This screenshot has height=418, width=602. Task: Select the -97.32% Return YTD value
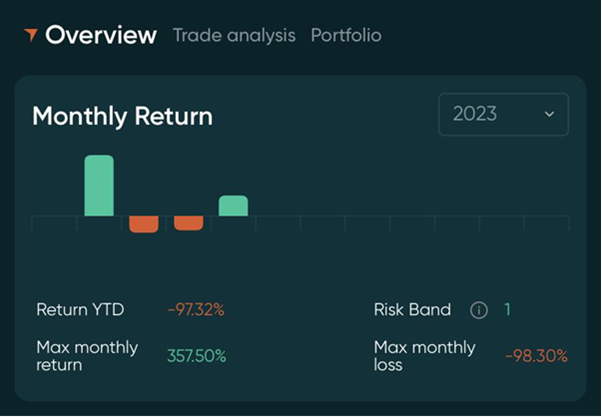tap(196, 310)
